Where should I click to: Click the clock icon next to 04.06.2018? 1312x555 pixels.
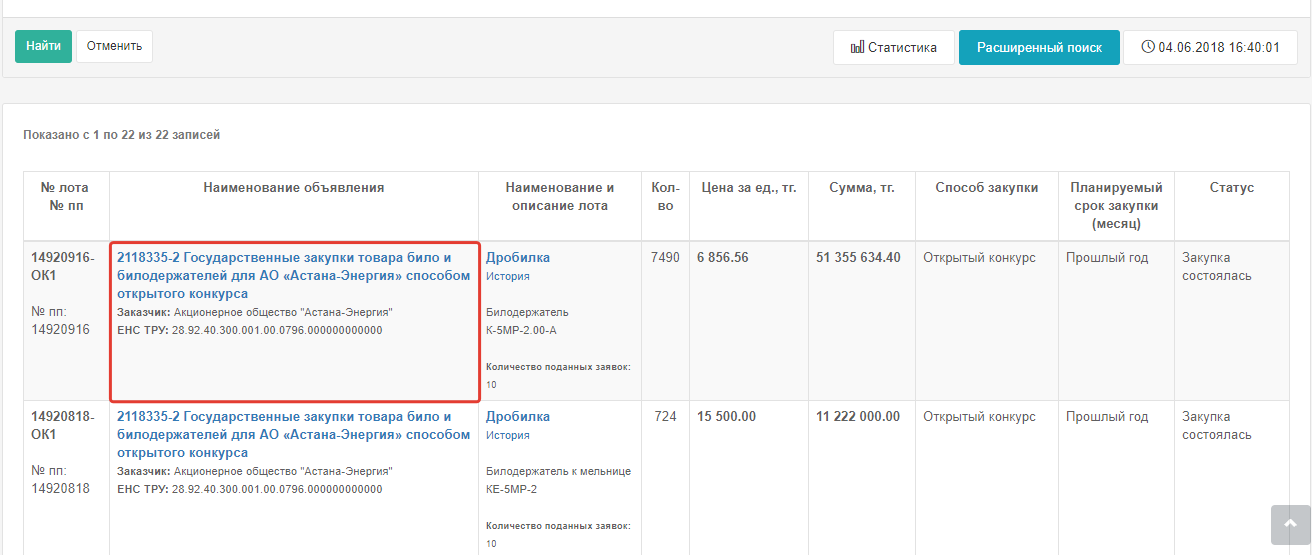(x=1148, y=47)
